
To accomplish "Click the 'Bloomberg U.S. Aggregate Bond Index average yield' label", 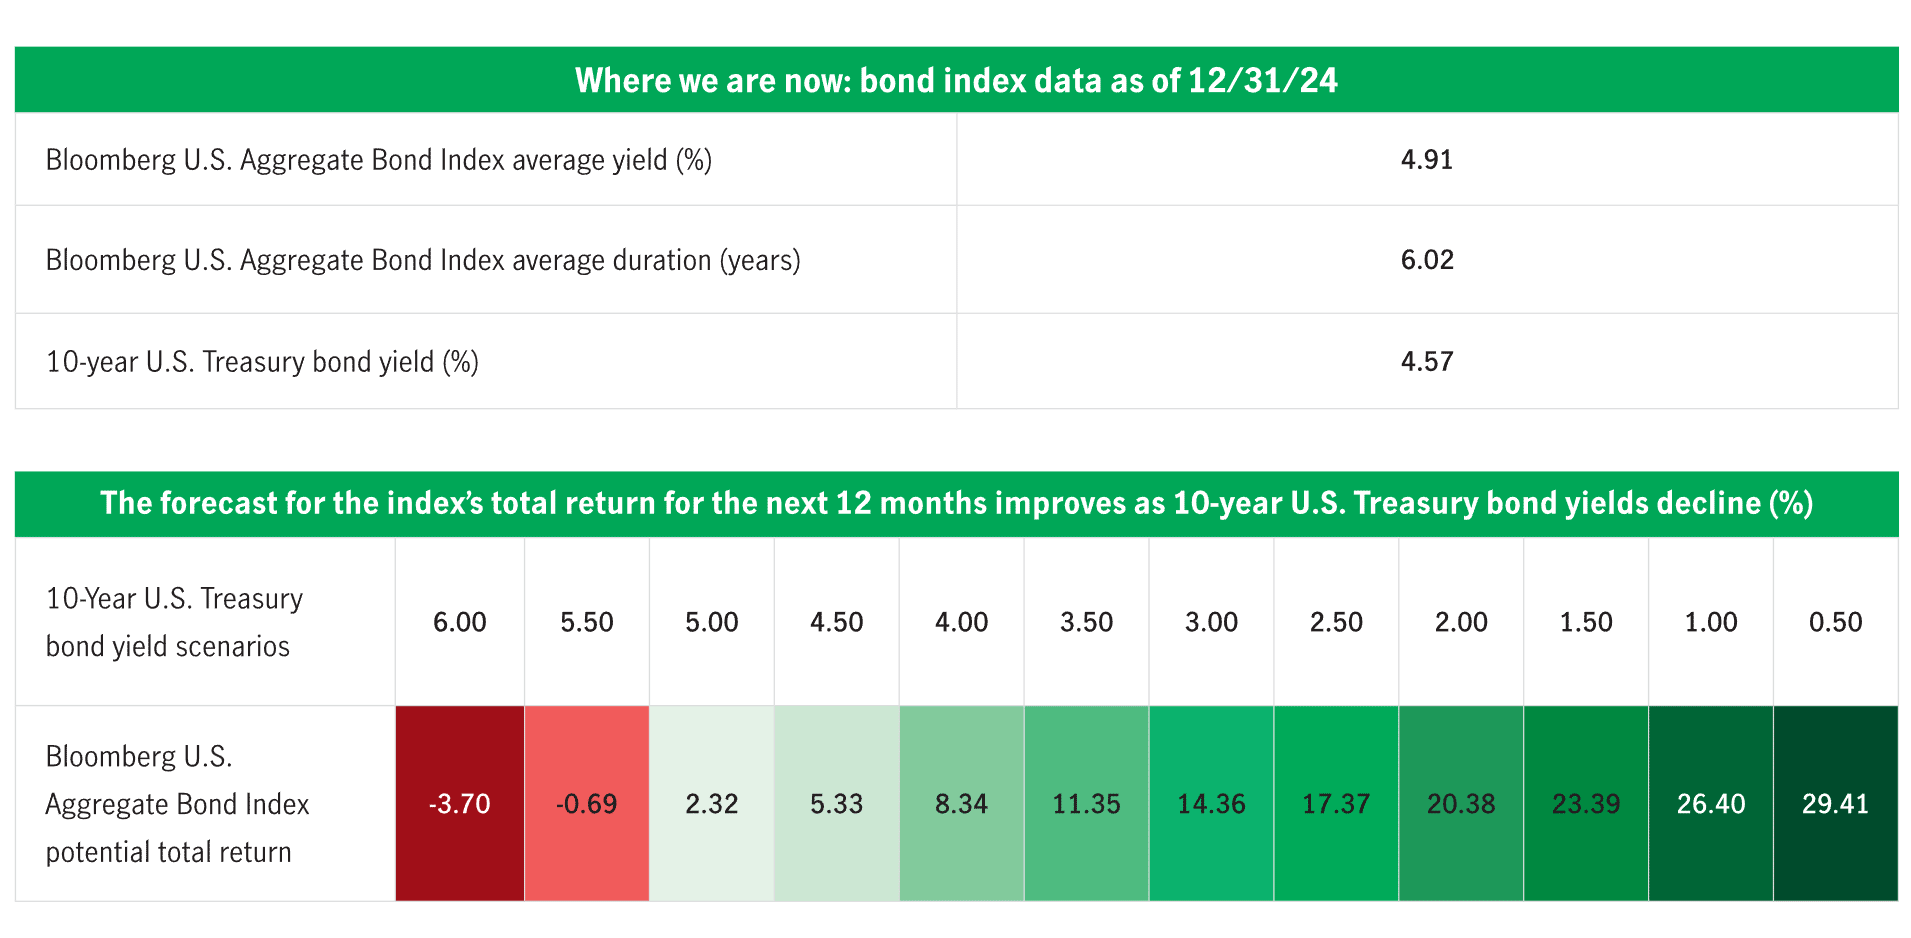I will point(378,159).
